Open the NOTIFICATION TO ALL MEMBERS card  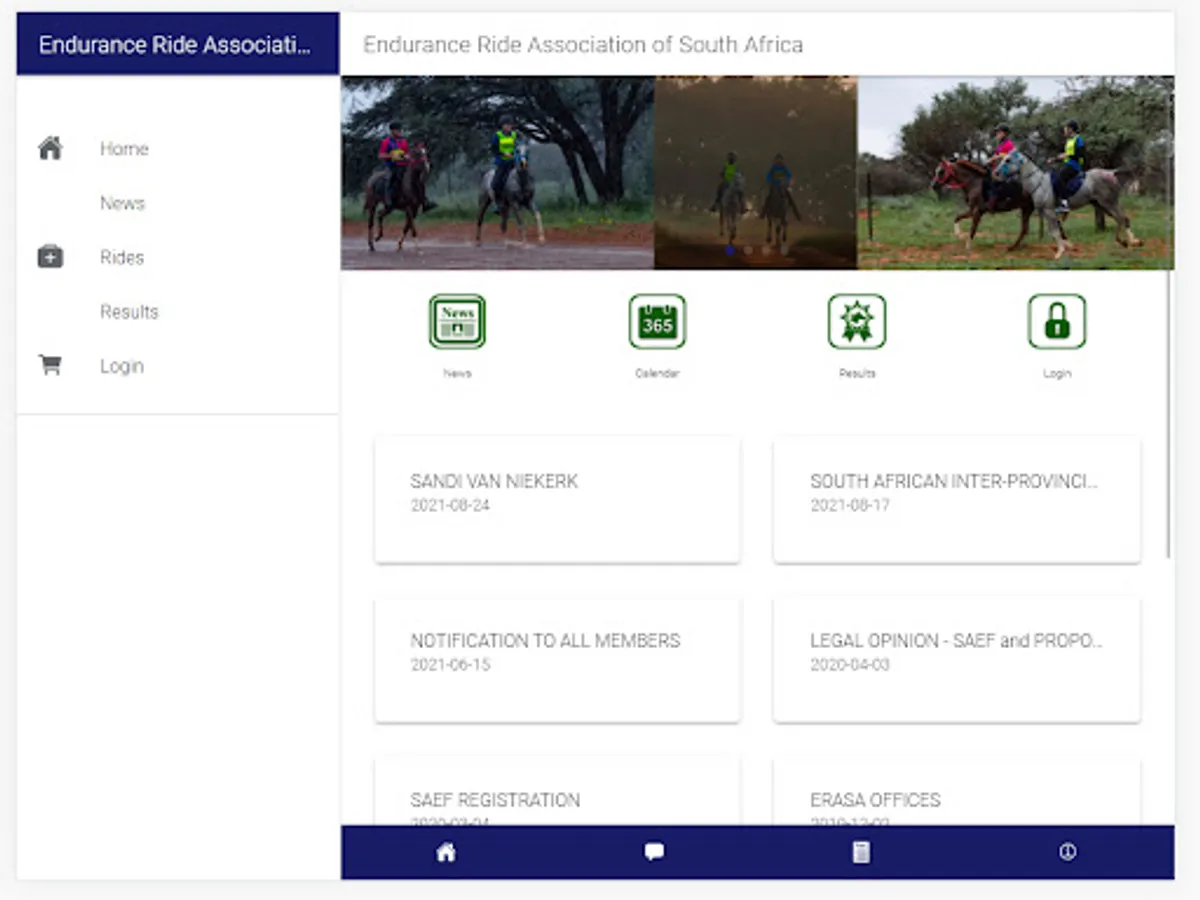[557, 660]
